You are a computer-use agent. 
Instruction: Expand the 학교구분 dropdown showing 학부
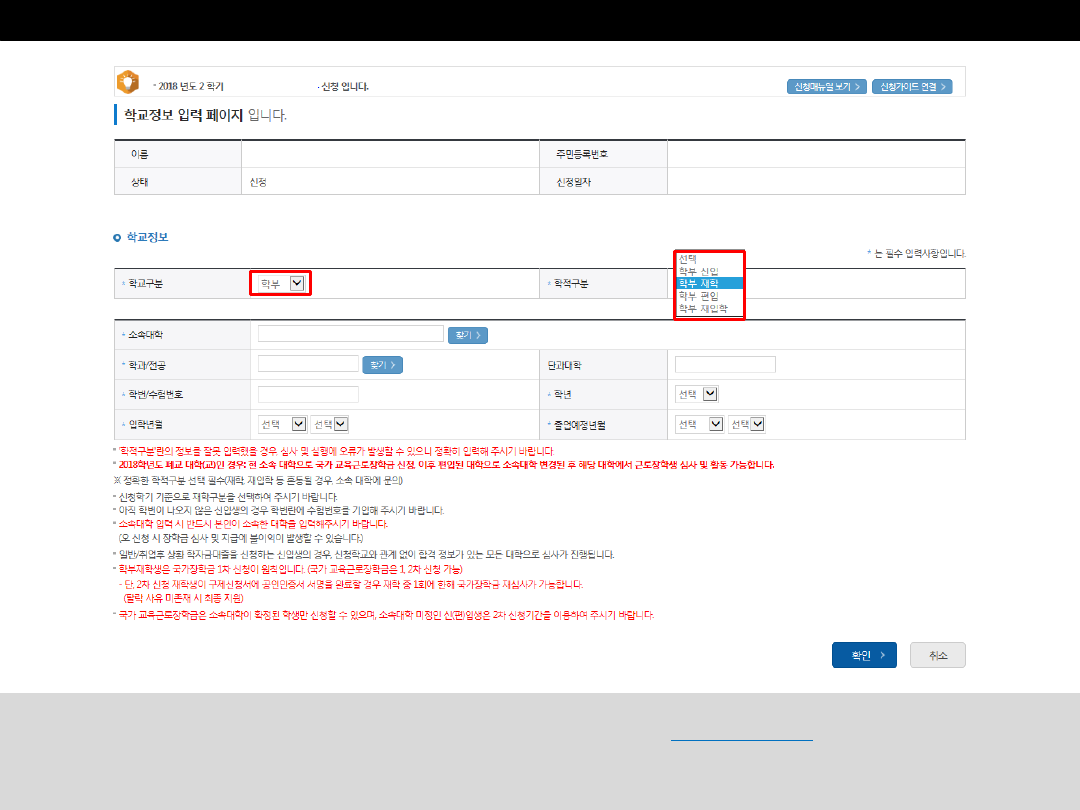click(281, 284)
